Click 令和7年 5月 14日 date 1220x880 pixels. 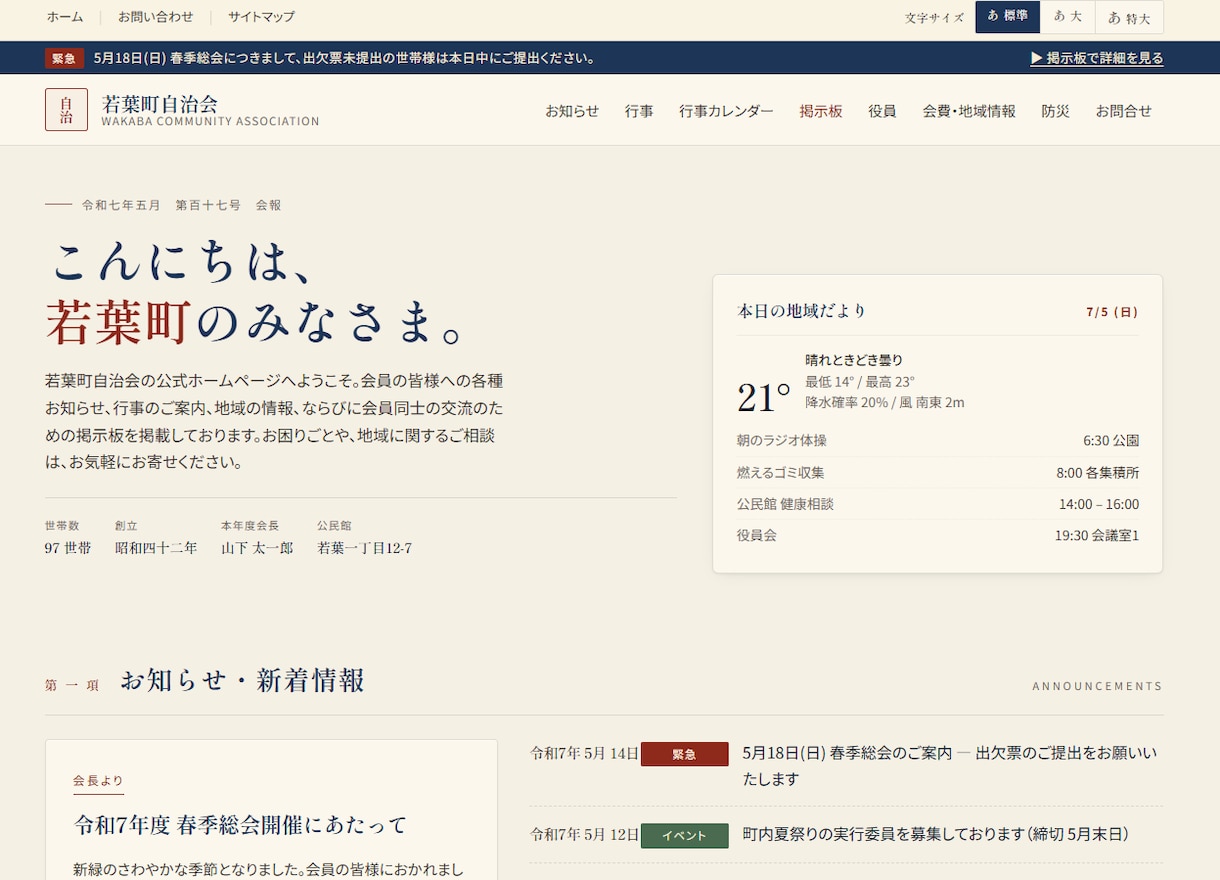584,754
